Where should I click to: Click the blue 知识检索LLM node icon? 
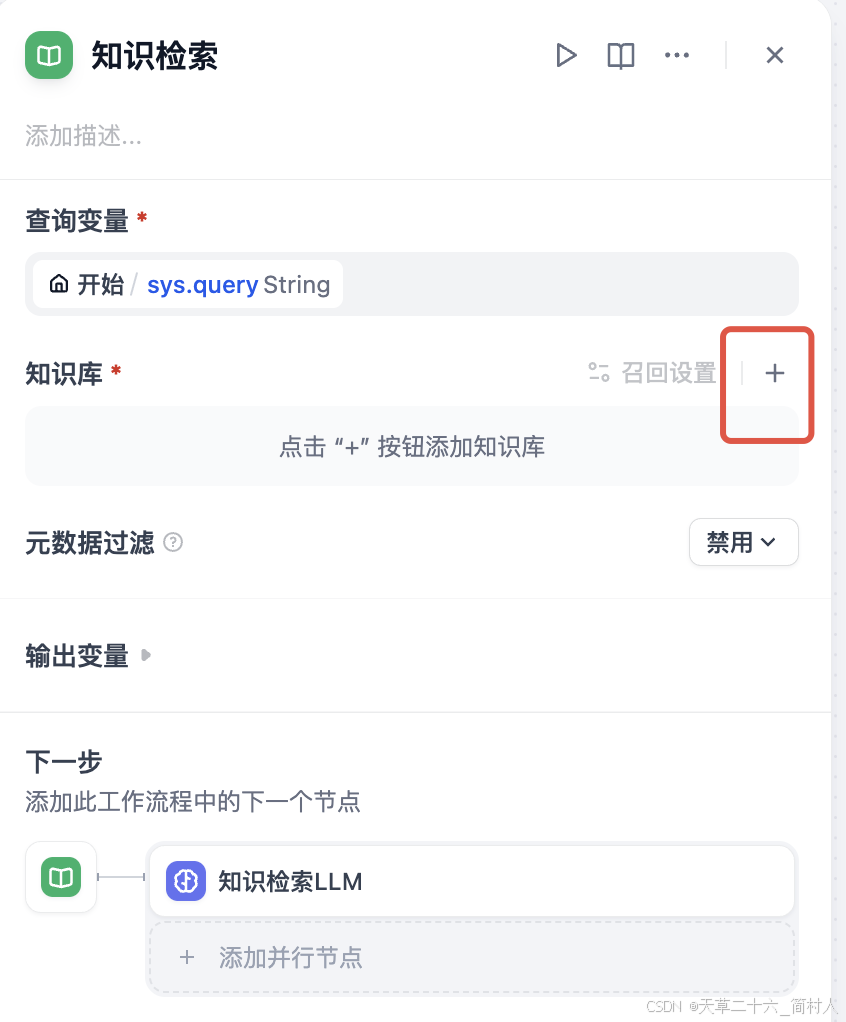tap(185, 881)
